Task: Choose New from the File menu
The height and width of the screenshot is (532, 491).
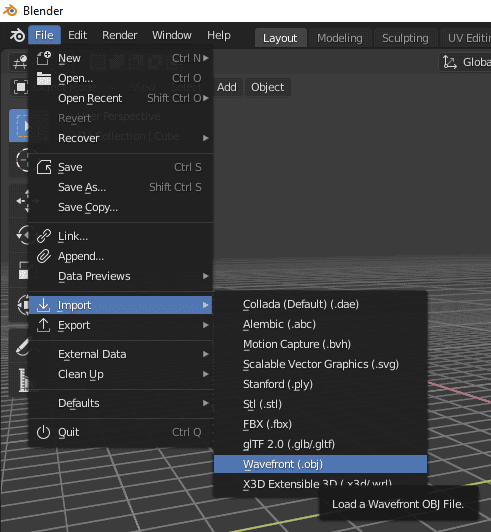Action: 120,58
